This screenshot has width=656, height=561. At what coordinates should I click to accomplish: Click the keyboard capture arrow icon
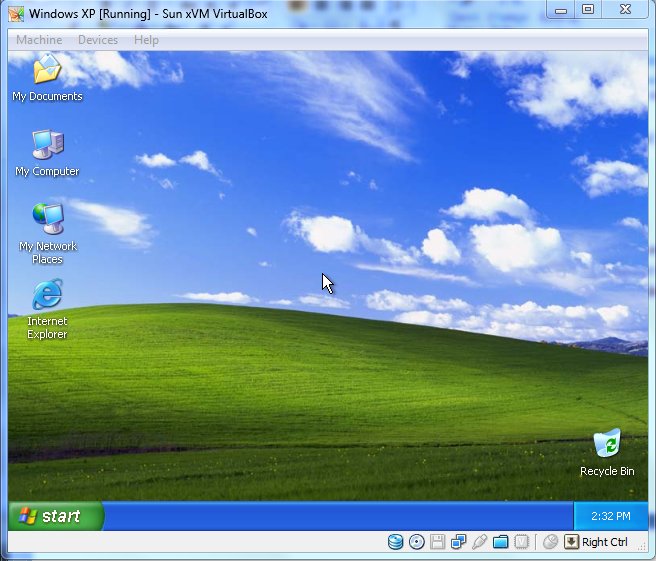click(x=571, y=542)
